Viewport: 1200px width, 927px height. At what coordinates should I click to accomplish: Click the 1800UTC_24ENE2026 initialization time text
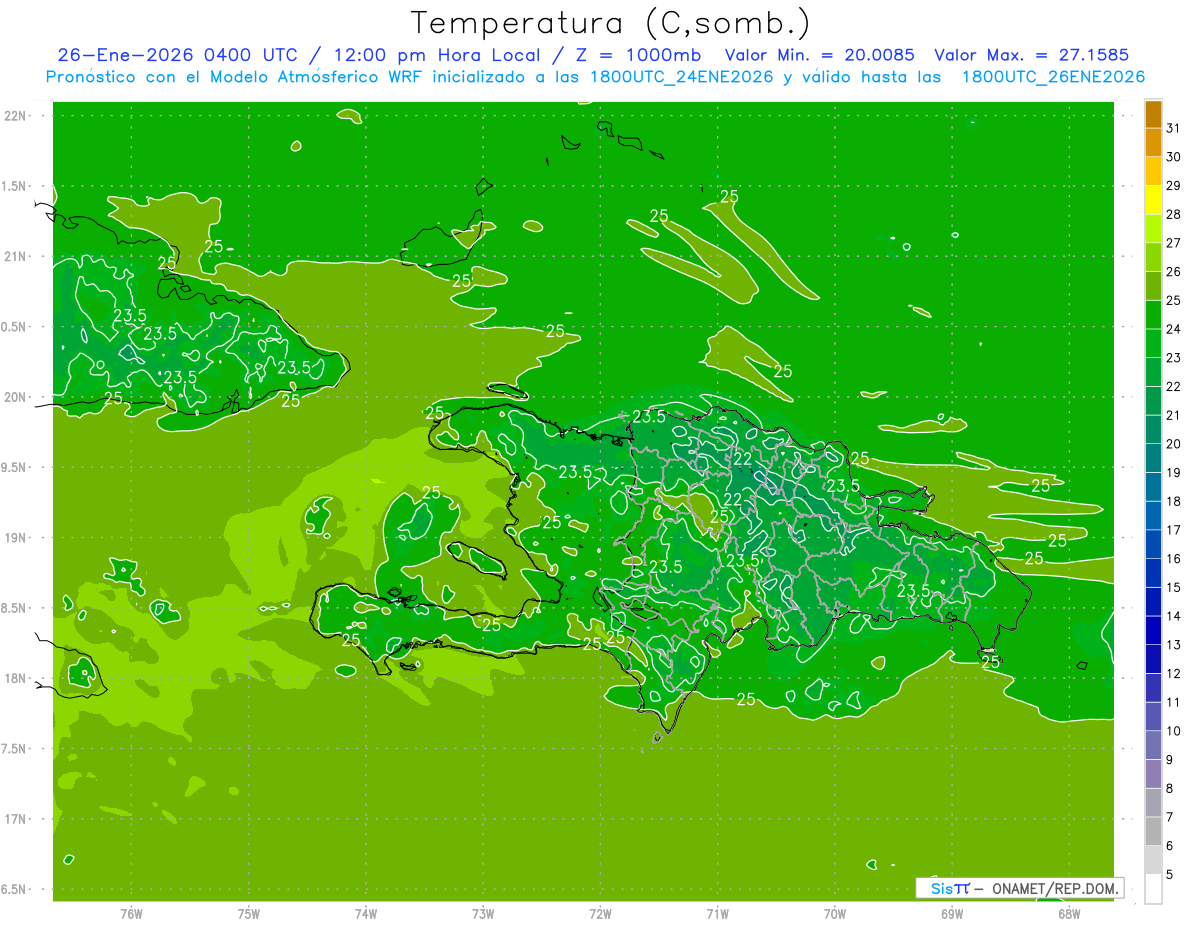click(682, 77)
